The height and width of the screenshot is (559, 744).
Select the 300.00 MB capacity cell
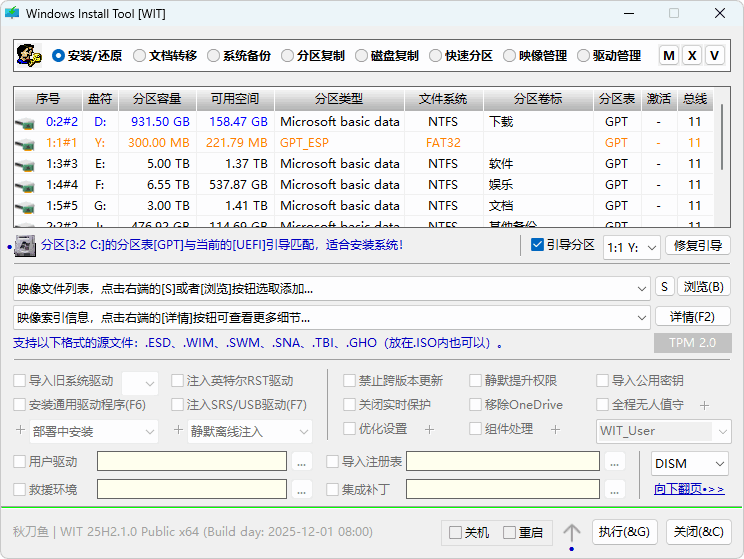(x=158, y=143)
